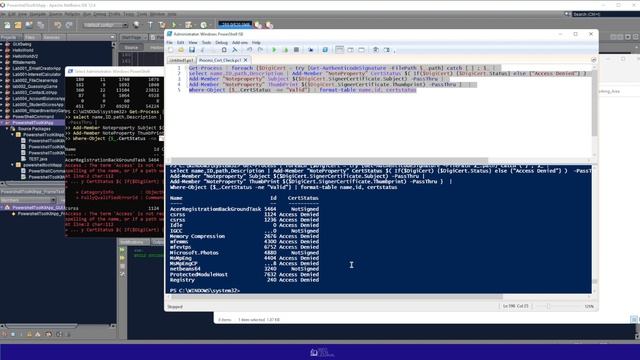
Task: Click ISE script pane horizontal scrollbar
Action: [329, 160]
